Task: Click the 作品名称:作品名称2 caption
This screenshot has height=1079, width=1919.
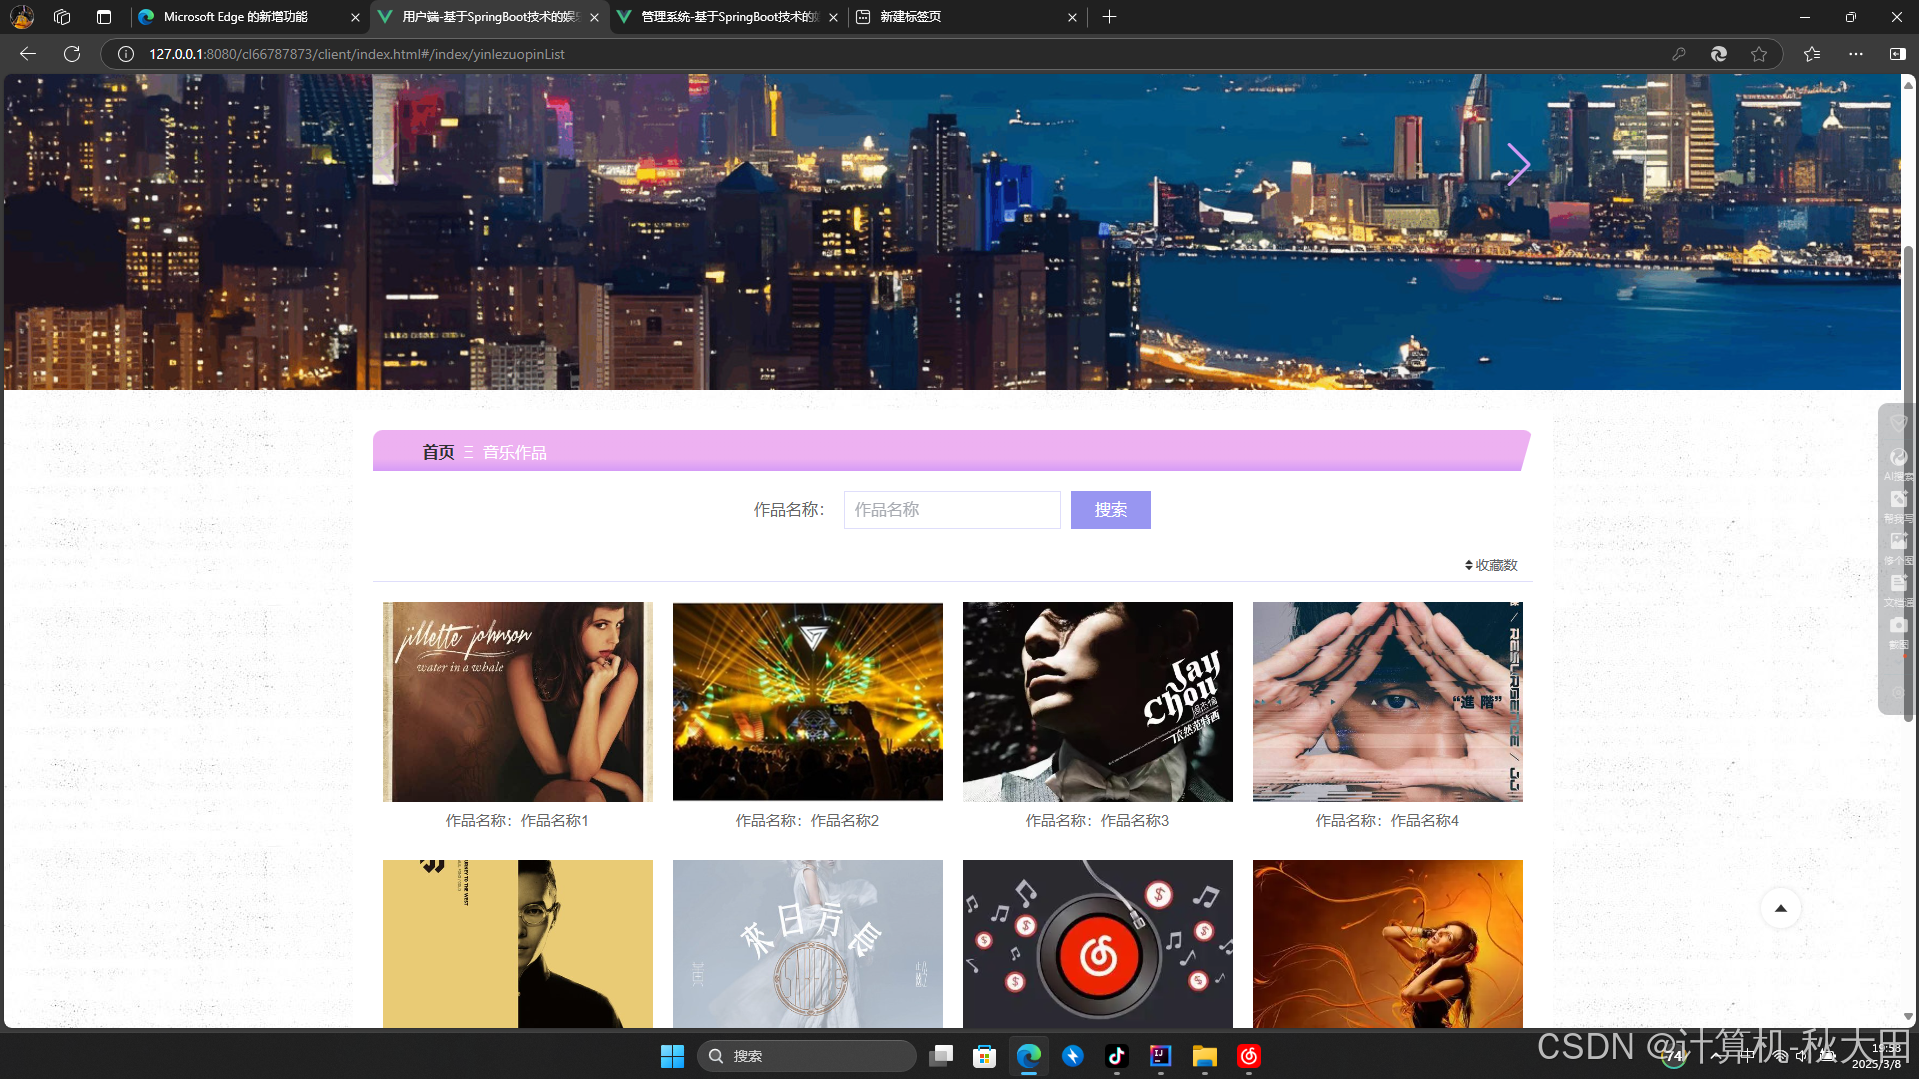Action: click(x=807, y=820)
